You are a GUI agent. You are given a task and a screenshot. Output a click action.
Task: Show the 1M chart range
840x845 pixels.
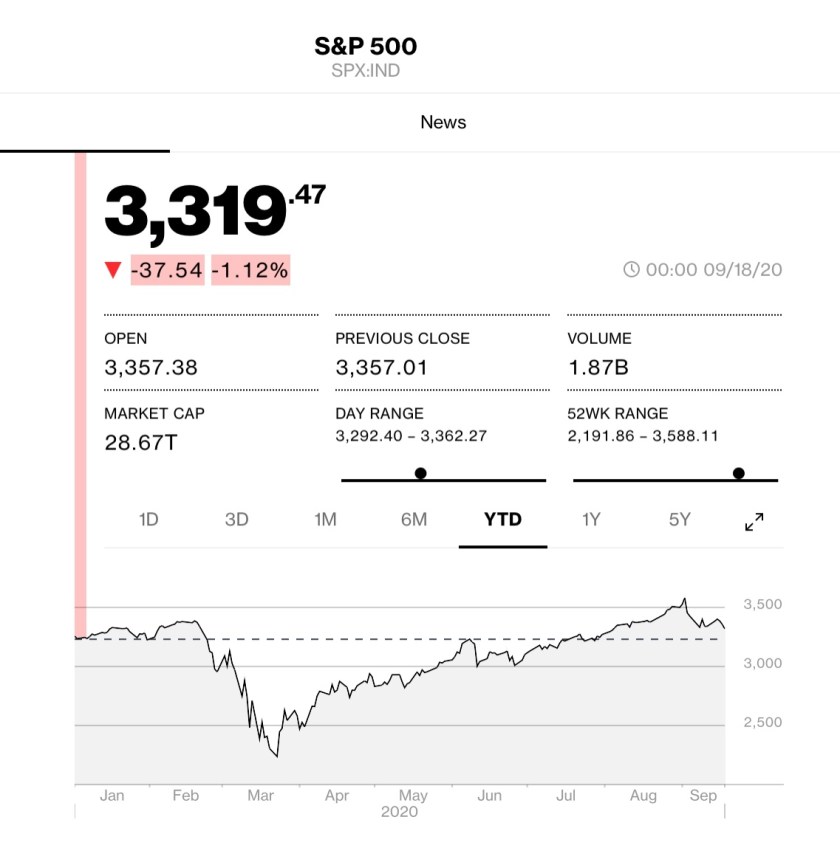click(x=325, y=519)
